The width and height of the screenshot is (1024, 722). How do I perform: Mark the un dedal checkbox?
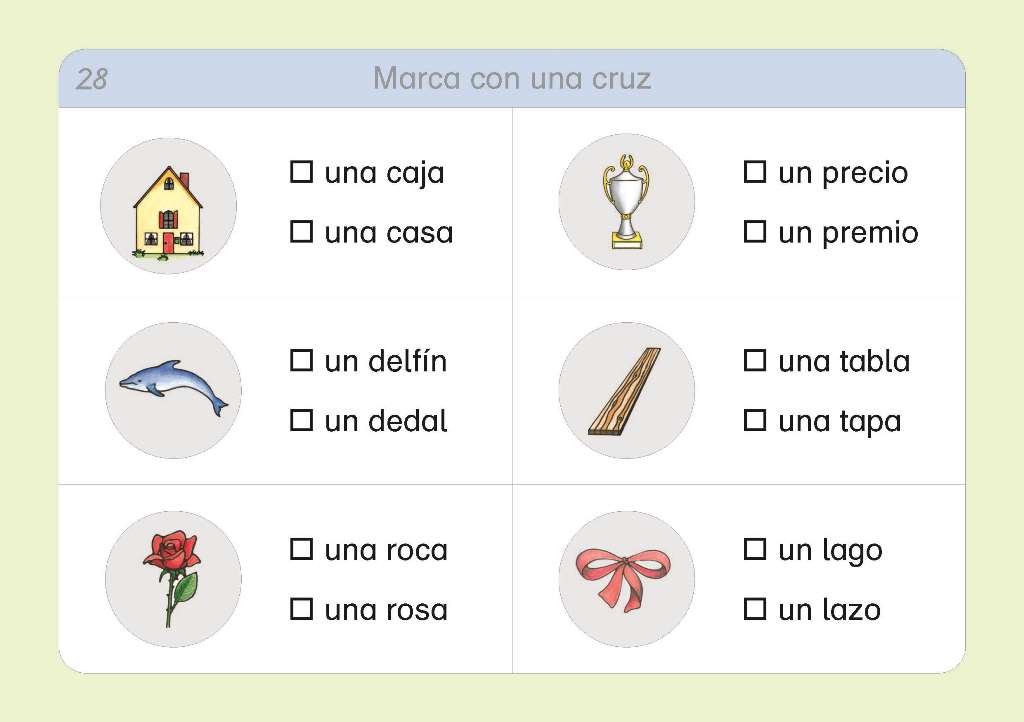(301, 420)
